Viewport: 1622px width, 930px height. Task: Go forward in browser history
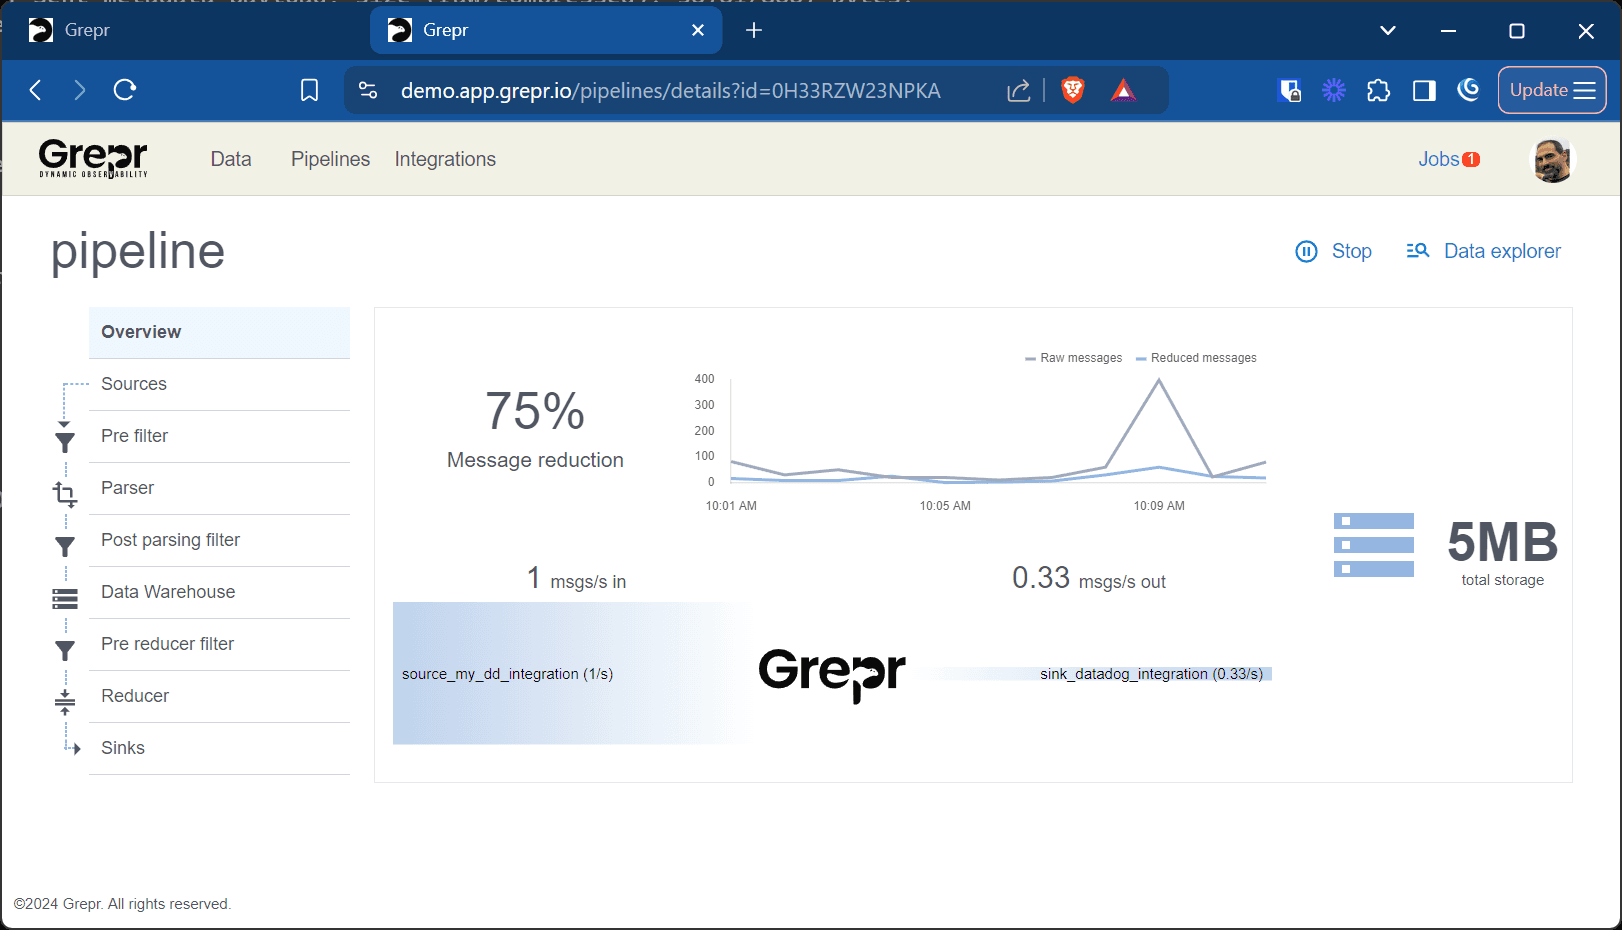tap(80, 90)
